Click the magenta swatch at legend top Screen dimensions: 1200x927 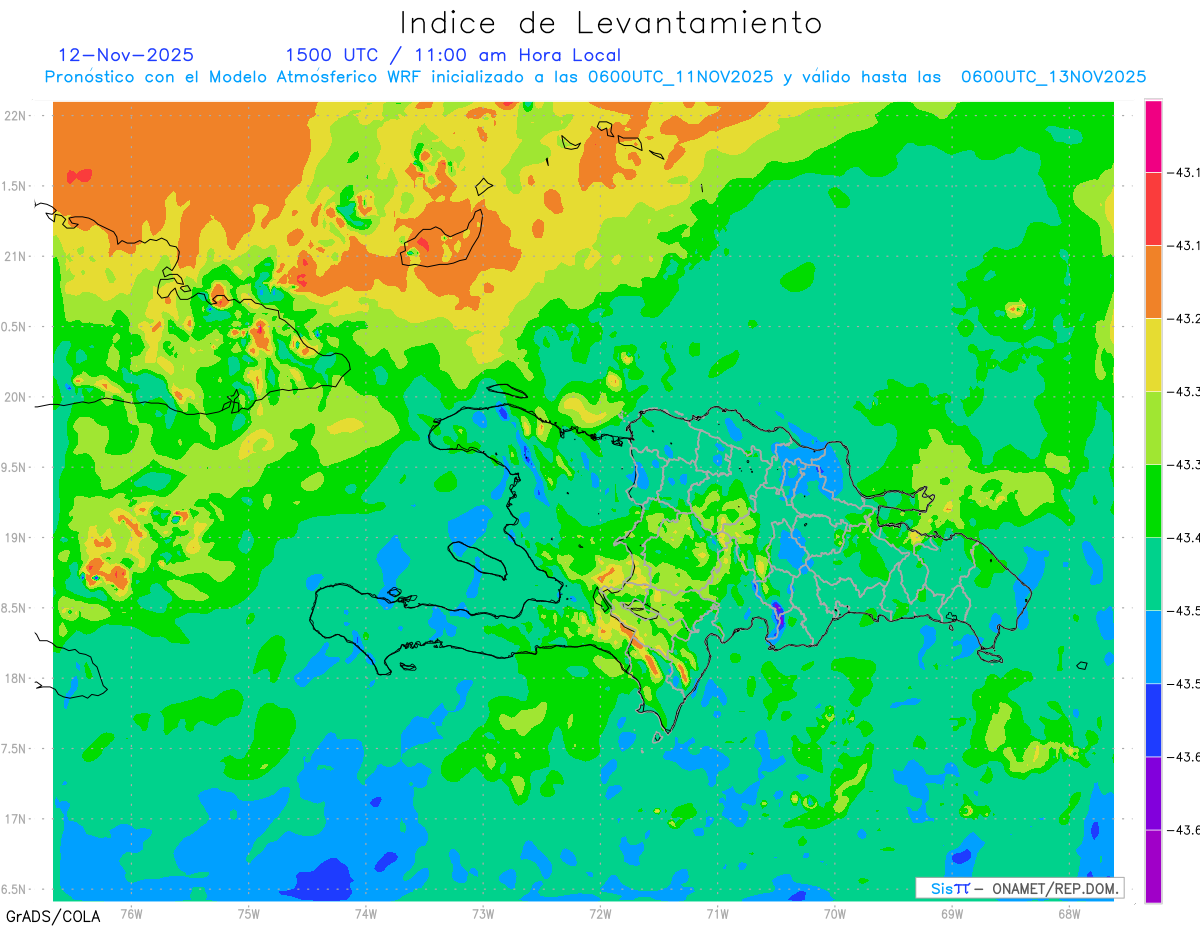pyautogui.click(x=1153, y=136)
